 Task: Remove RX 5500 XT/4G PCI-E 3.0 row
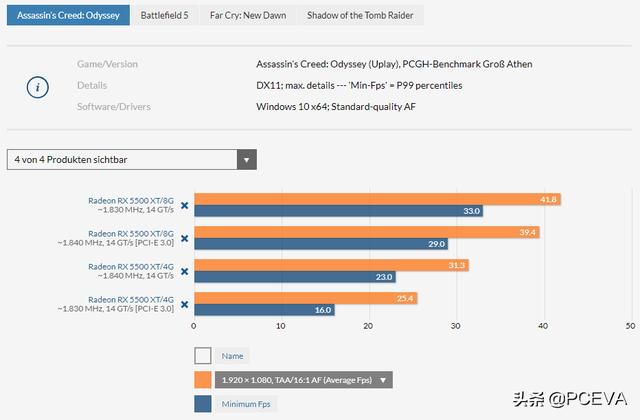pyautogui.click(x=184, y=304)
